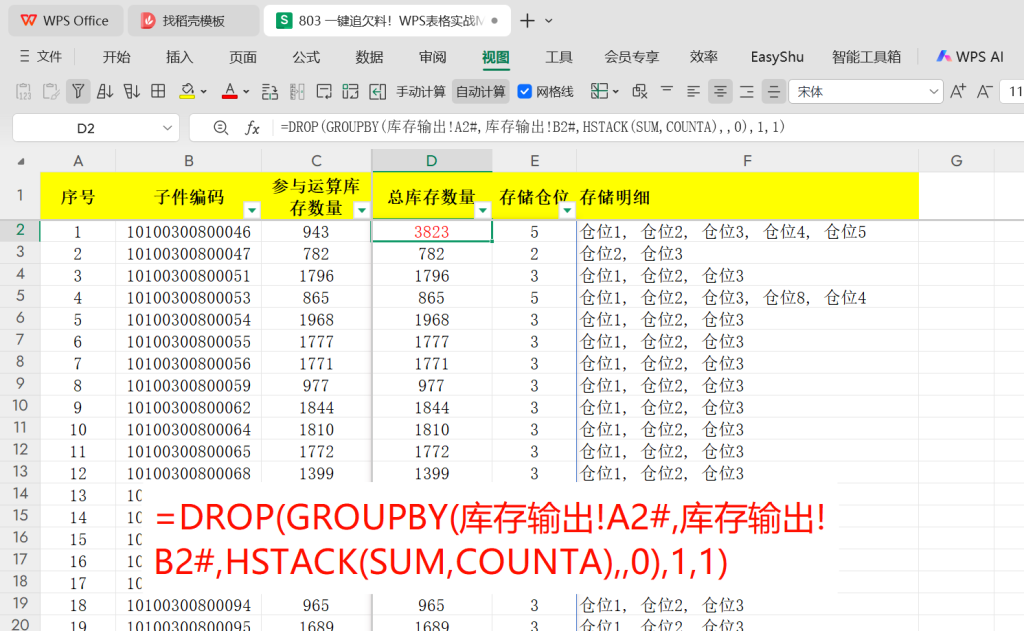The width and height of the screenshot is (1024, 631).
Task: Open filter dropdown on 存储仓位 header
Action: click(x=567, y=210)
